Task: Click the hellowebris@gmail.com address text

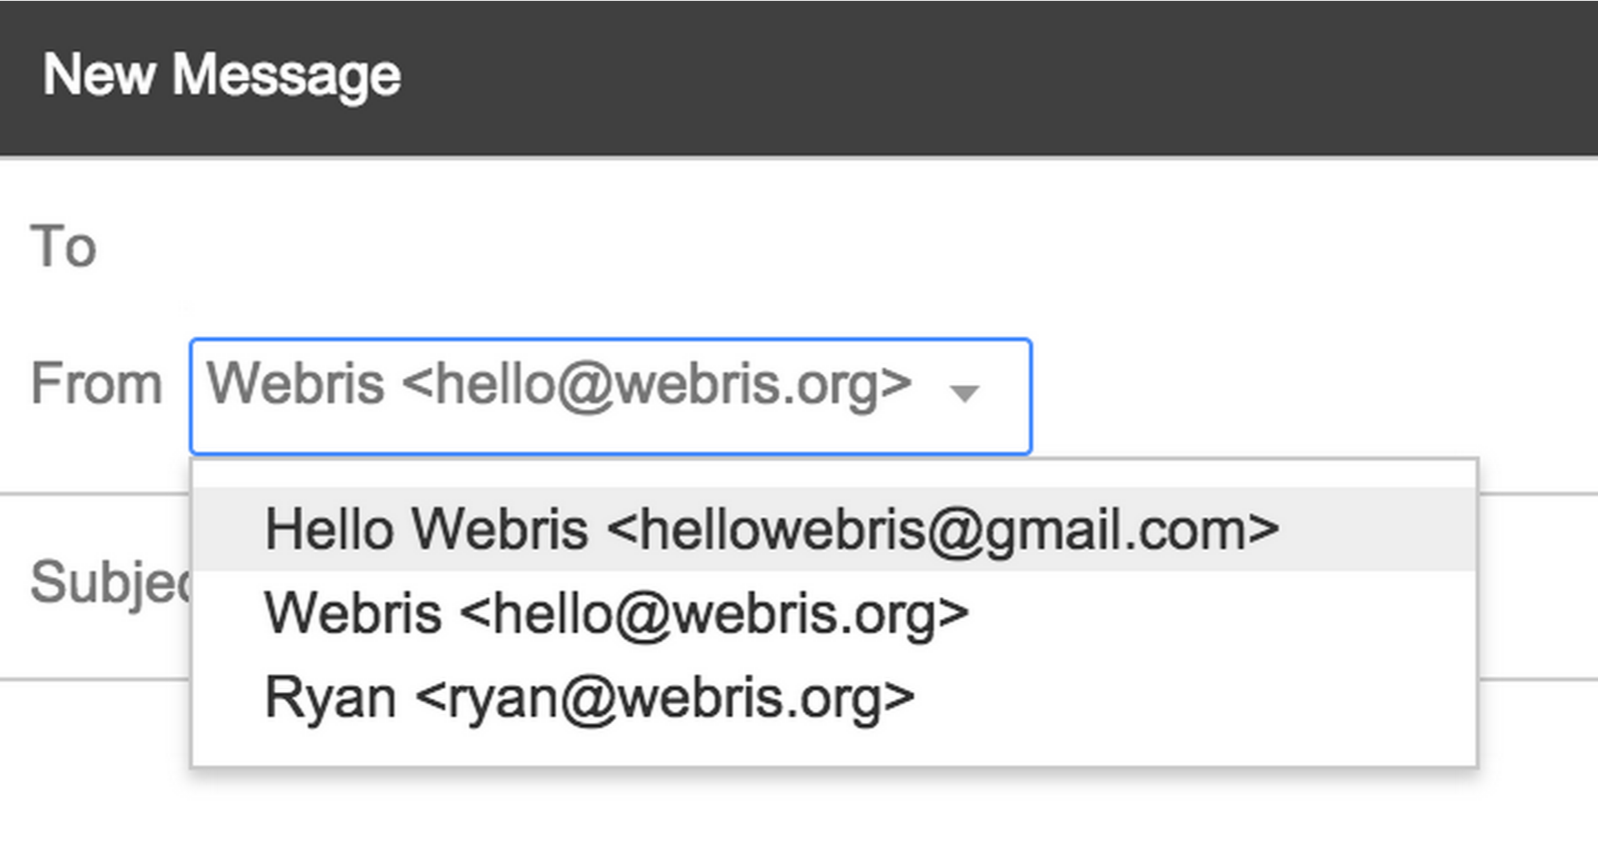Action: pyautogui.click(x=943, y=529)
